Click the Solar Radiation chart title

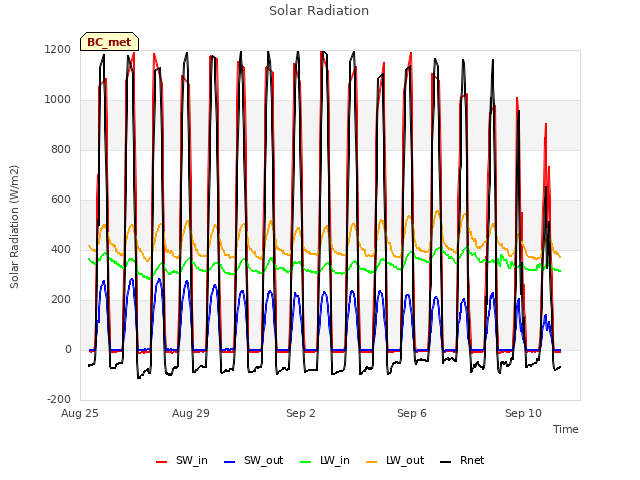tap(319, 11)
